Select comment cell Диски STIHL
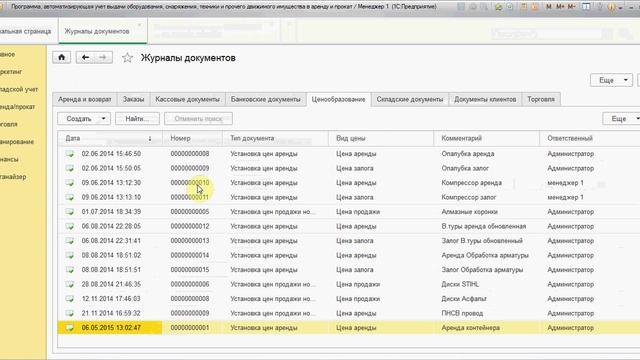 point(460,284)
